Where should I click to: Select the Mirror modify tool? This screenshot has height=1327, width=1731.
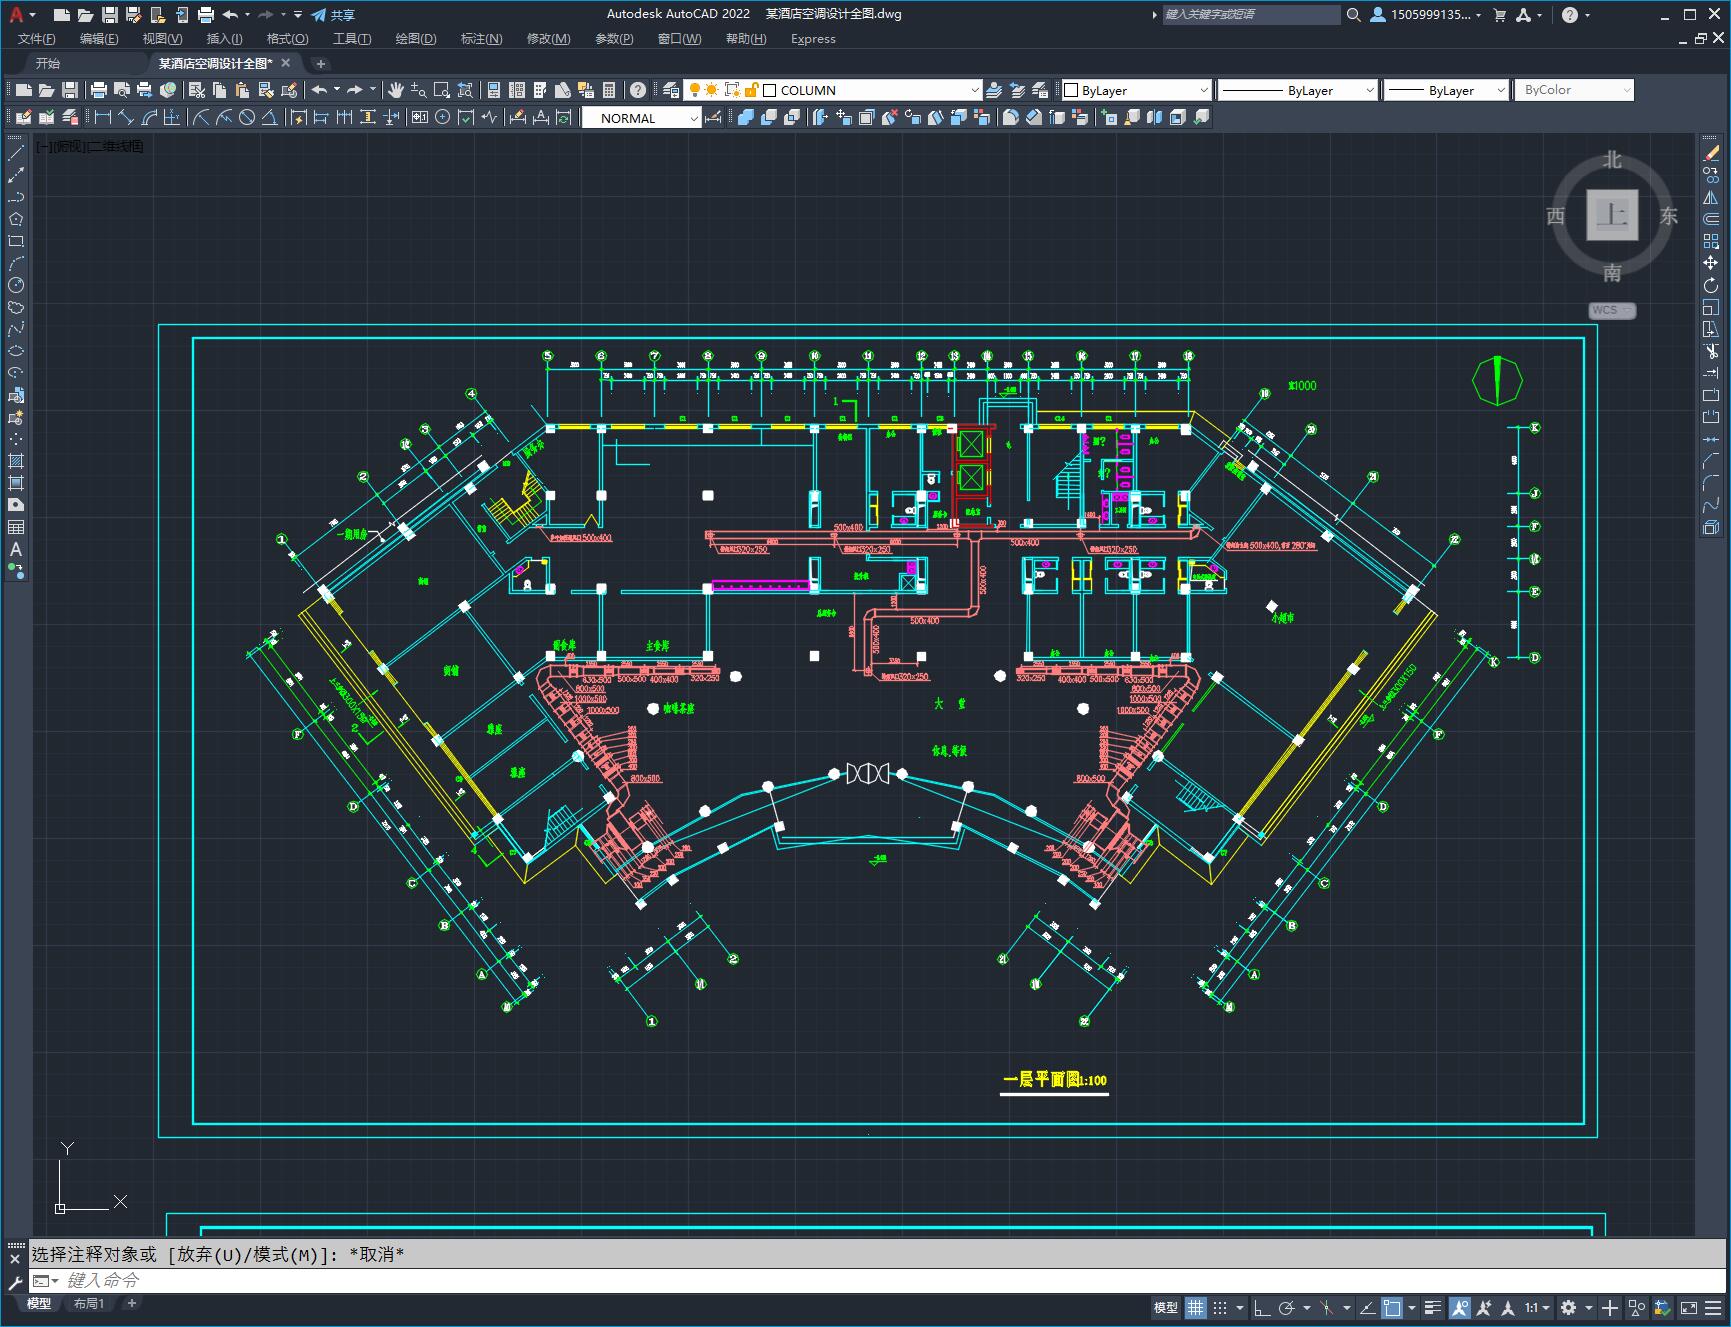click(x=1711, y=197)
